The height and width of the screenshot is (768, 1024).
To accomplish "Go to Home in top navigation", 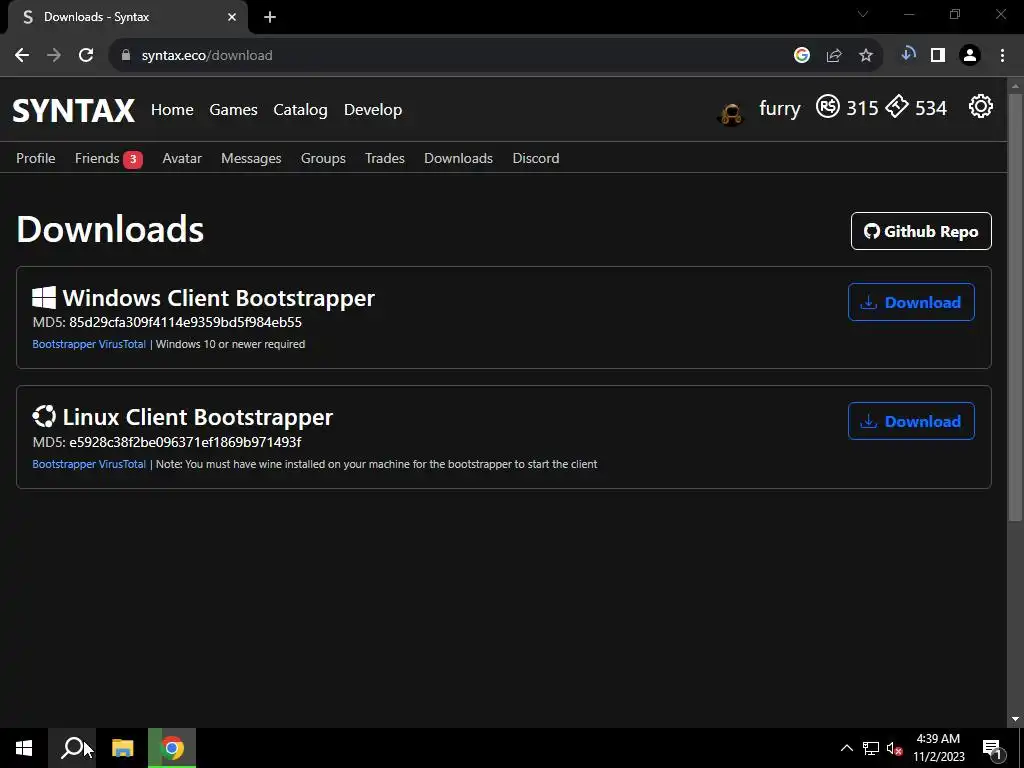I will (172, 110).
